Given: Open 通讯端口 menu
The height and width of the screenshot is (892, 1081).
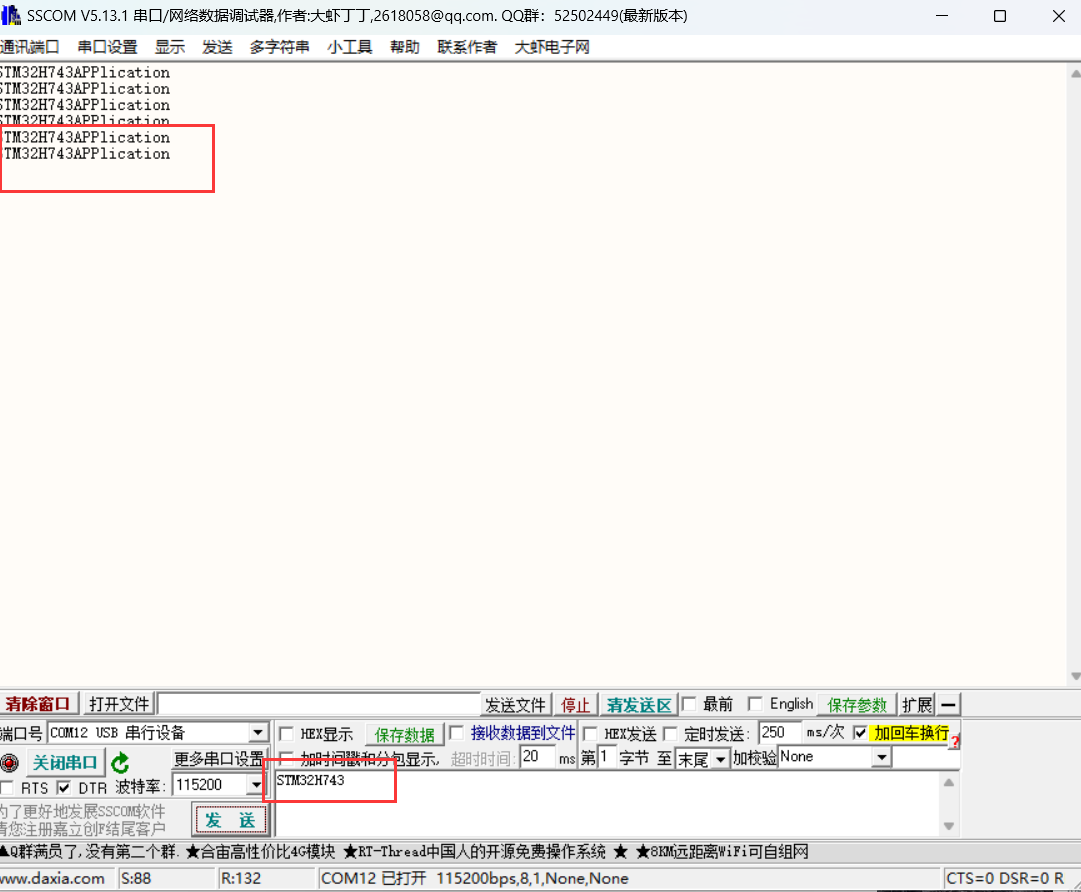Looking at the screenshot, I should pos(30,47).
